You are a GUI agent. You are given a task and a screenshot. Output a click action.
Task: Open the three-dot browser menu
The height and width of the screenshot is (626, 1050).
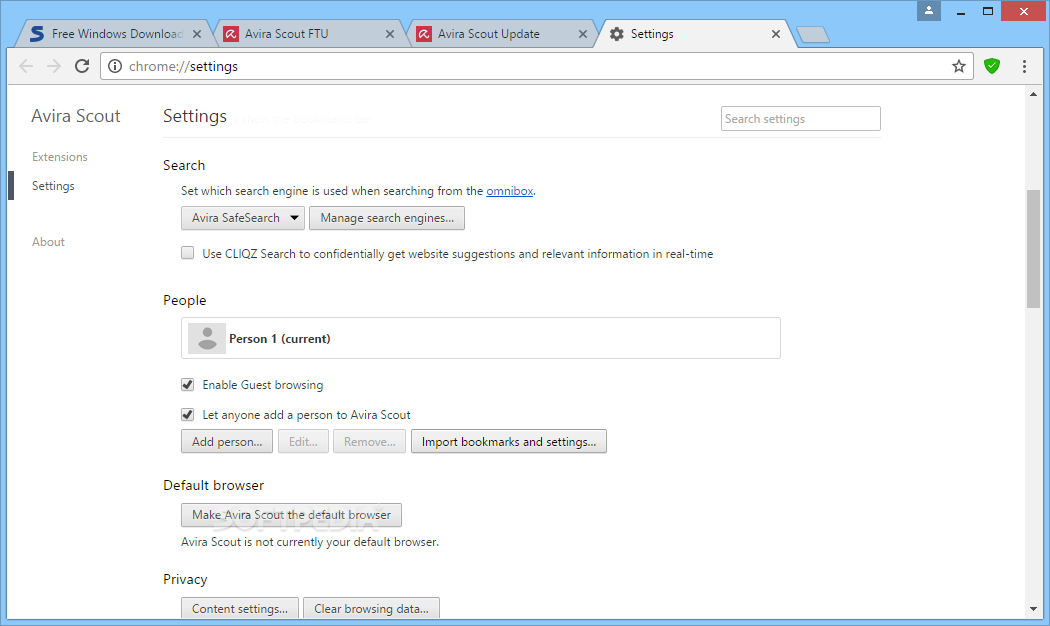[x=1024, y=66]
